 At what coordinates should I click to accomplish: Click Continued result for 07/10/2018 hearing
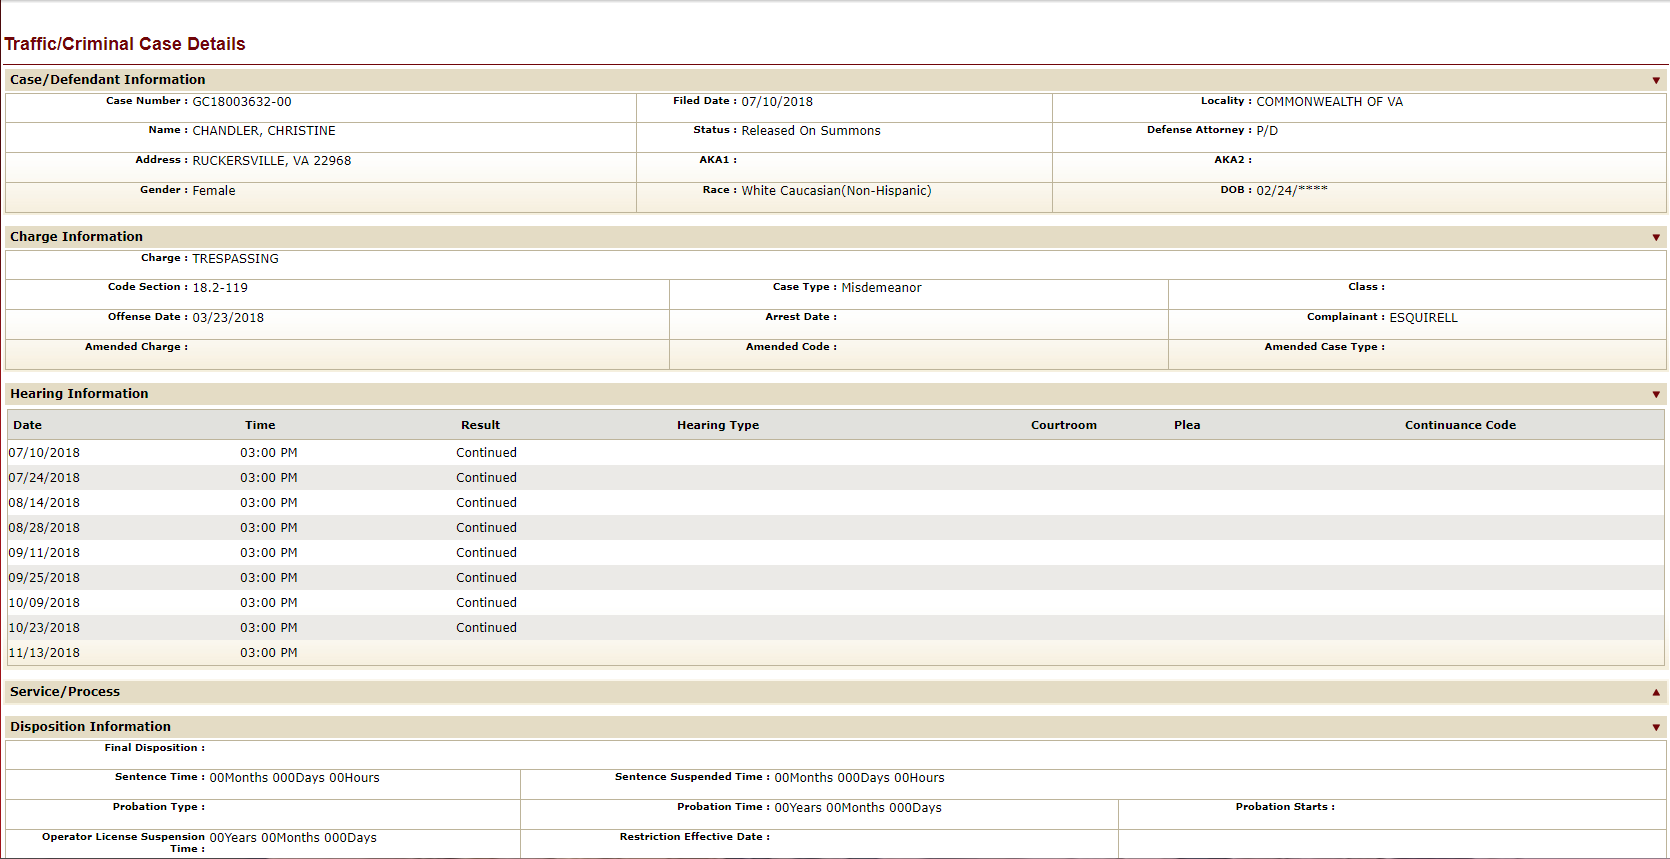487,453
